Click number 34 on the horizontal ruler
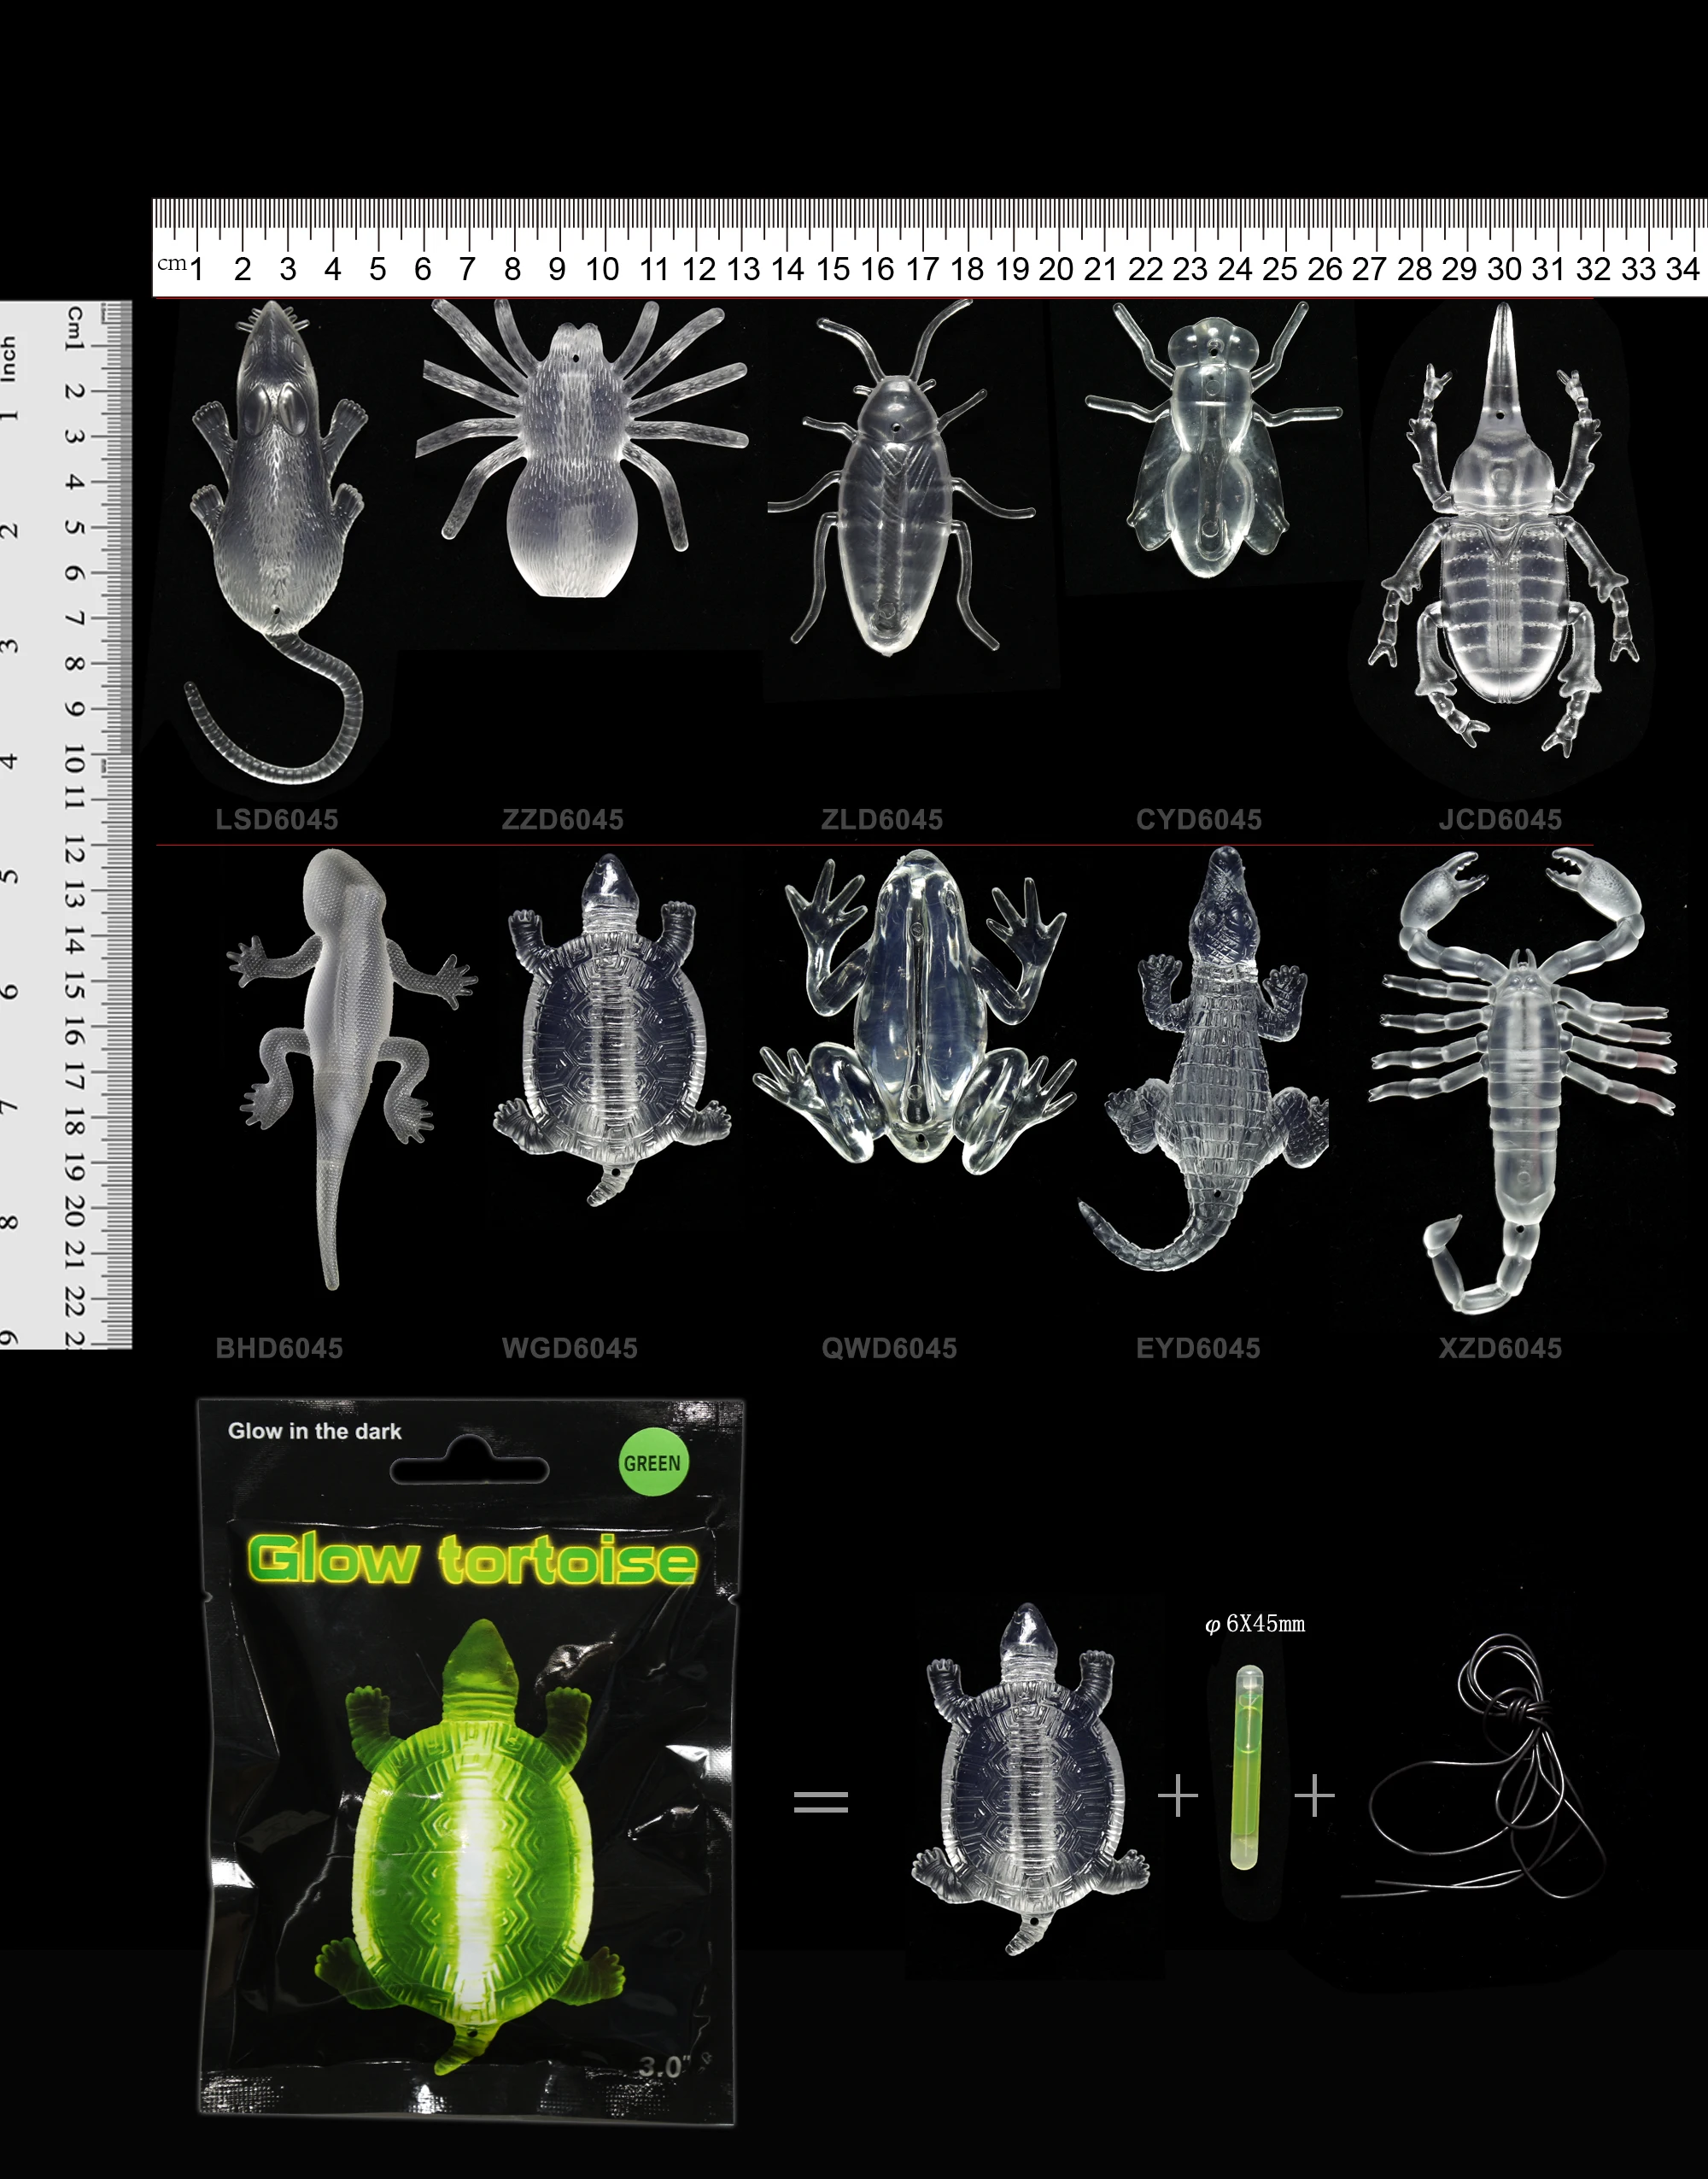The width and height of the screenshot is (1708, 2179). 1682,269
